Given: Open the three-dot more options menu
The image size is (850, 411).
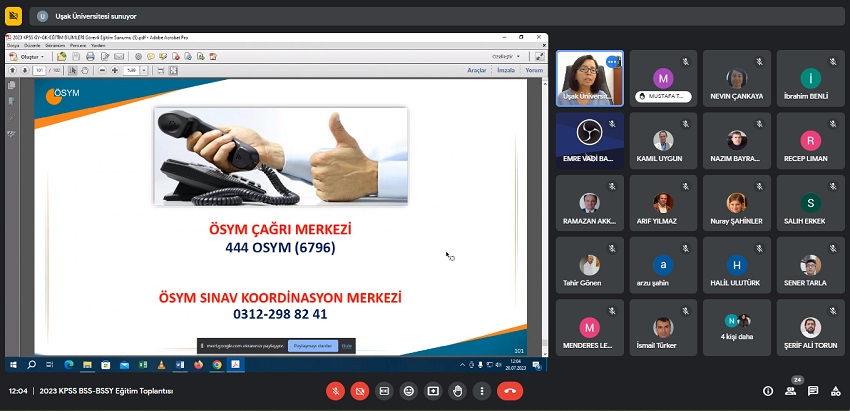Looking at the screenshot, I should pyautogui.click(x=482, y=391).
